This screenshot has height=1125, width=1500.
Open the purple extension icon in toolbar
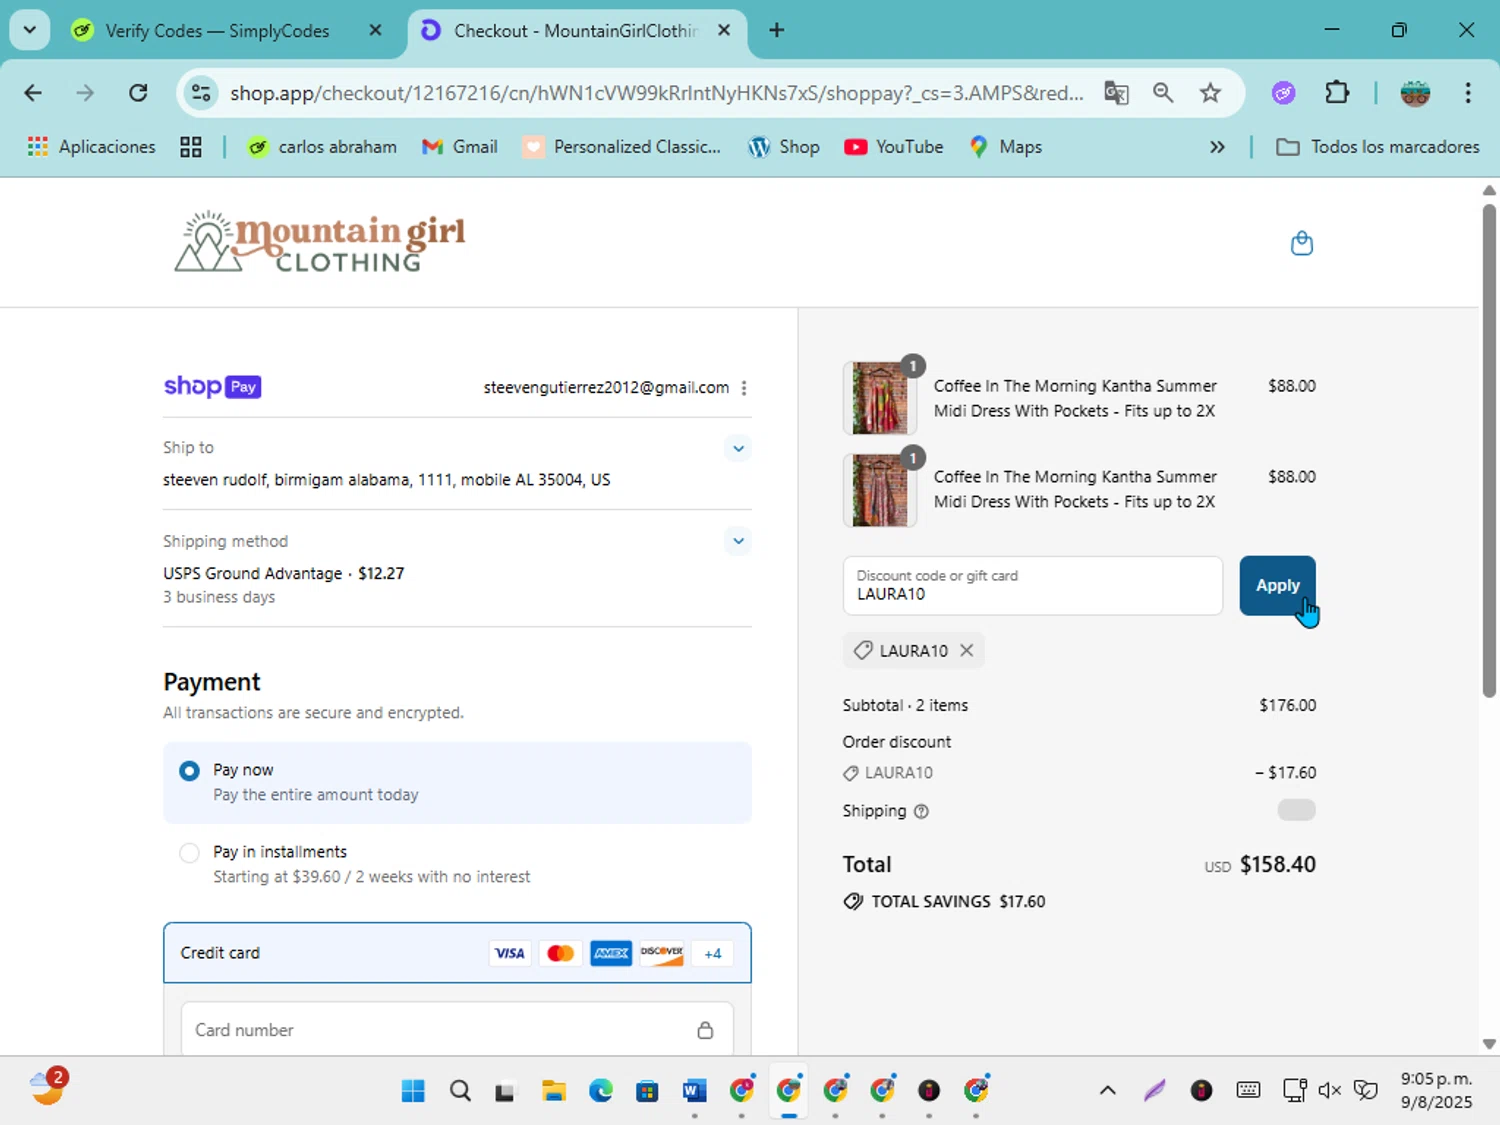pos(1284,93)
